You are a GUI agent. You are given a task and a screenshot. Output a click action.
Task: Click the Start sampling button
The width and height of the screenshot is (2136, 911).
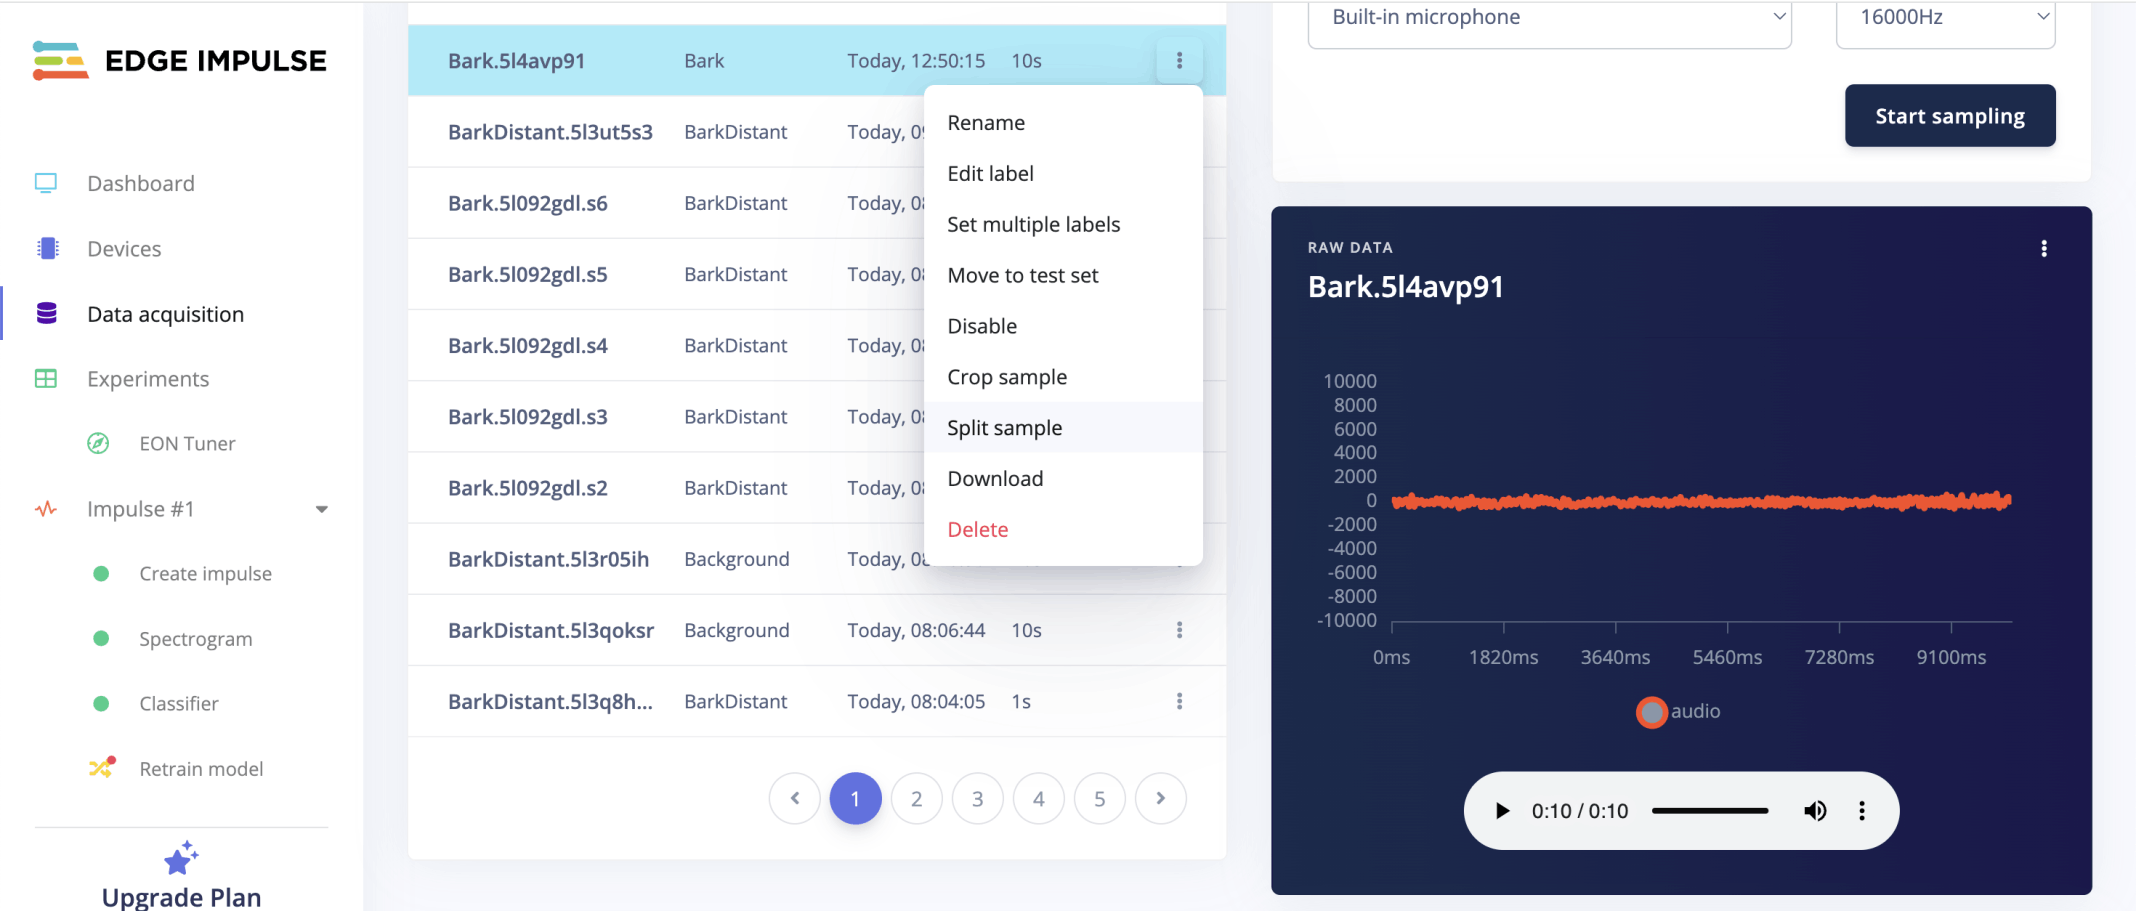tap(1950, 116)
